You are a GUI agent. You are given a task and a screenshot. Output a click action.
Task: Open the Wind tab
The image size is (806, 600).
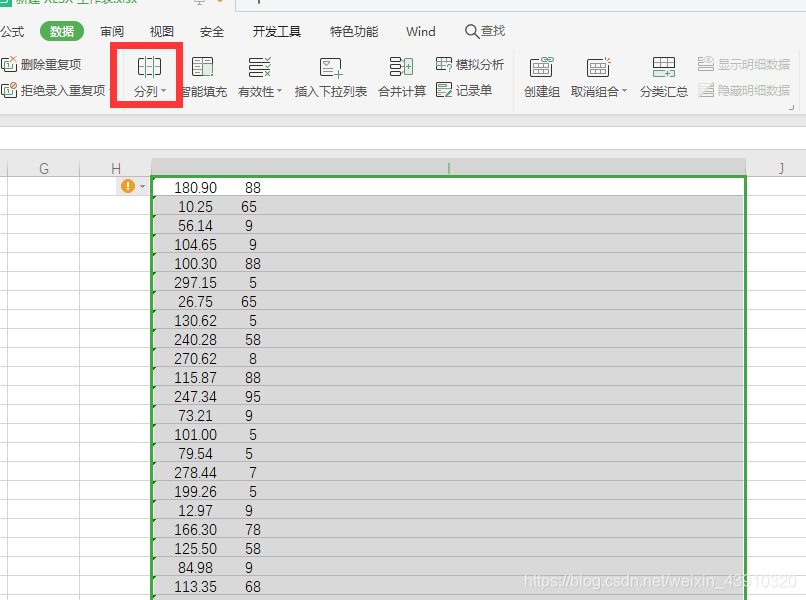(x=420, y=31)
